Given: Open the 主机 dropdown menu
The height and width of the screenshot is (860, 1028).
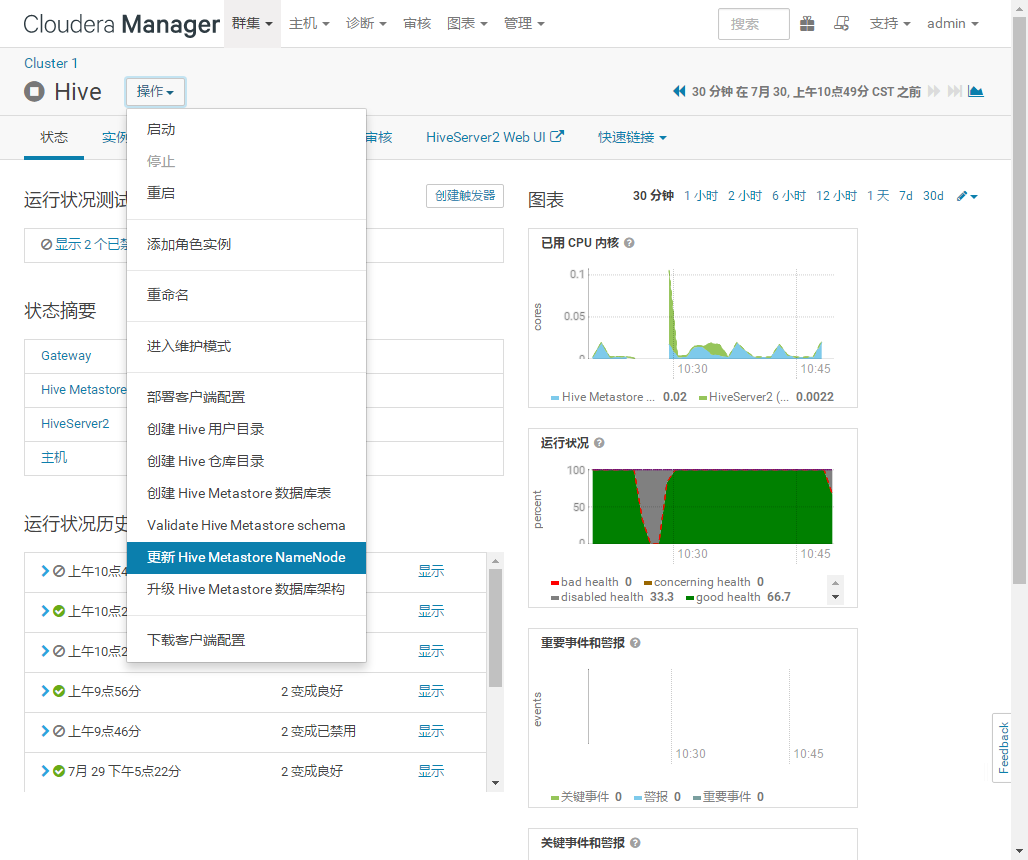Looking at the screenshot, I should point(309,24).
